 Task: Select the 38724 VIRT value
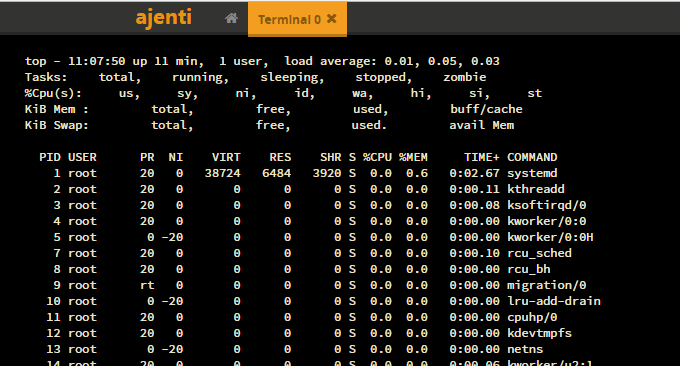click(x=222, y=173)
